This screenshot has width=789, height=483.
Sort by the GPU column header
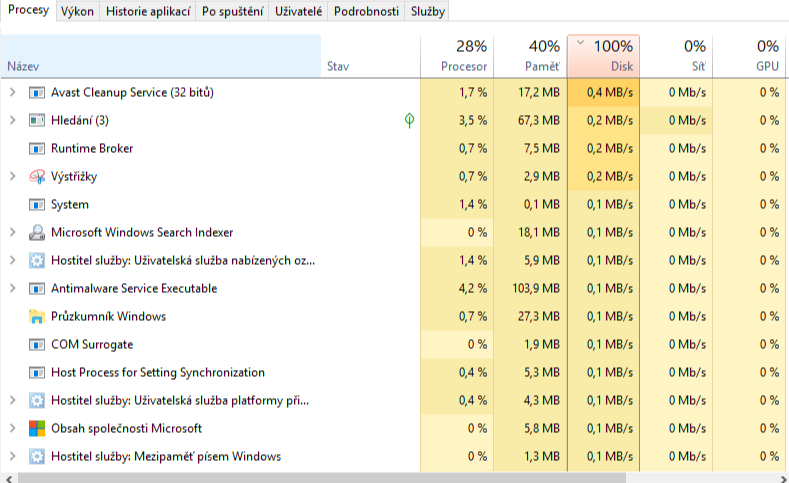tap(749, 56)
